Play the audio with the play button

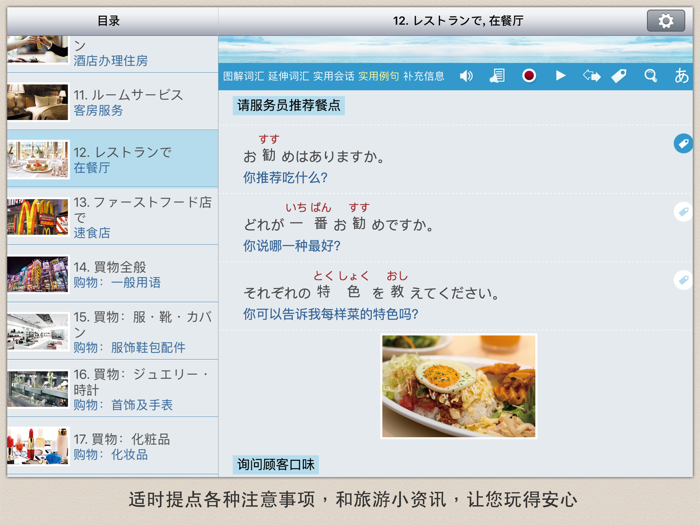point(560,76)
